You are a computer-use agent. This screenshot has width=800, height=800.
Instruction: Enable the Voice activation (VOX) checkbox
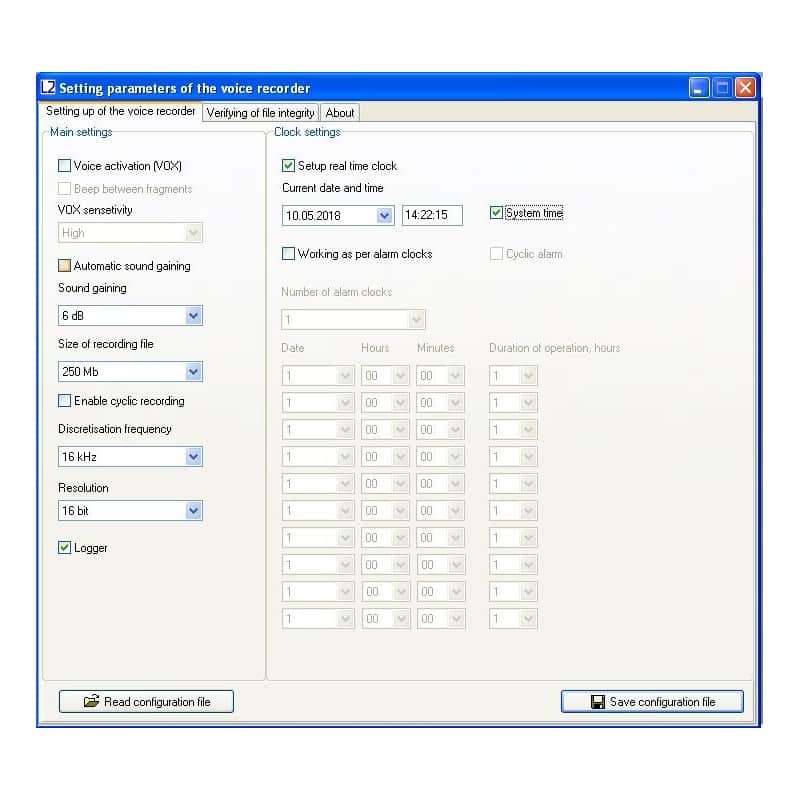click(65, 166)
